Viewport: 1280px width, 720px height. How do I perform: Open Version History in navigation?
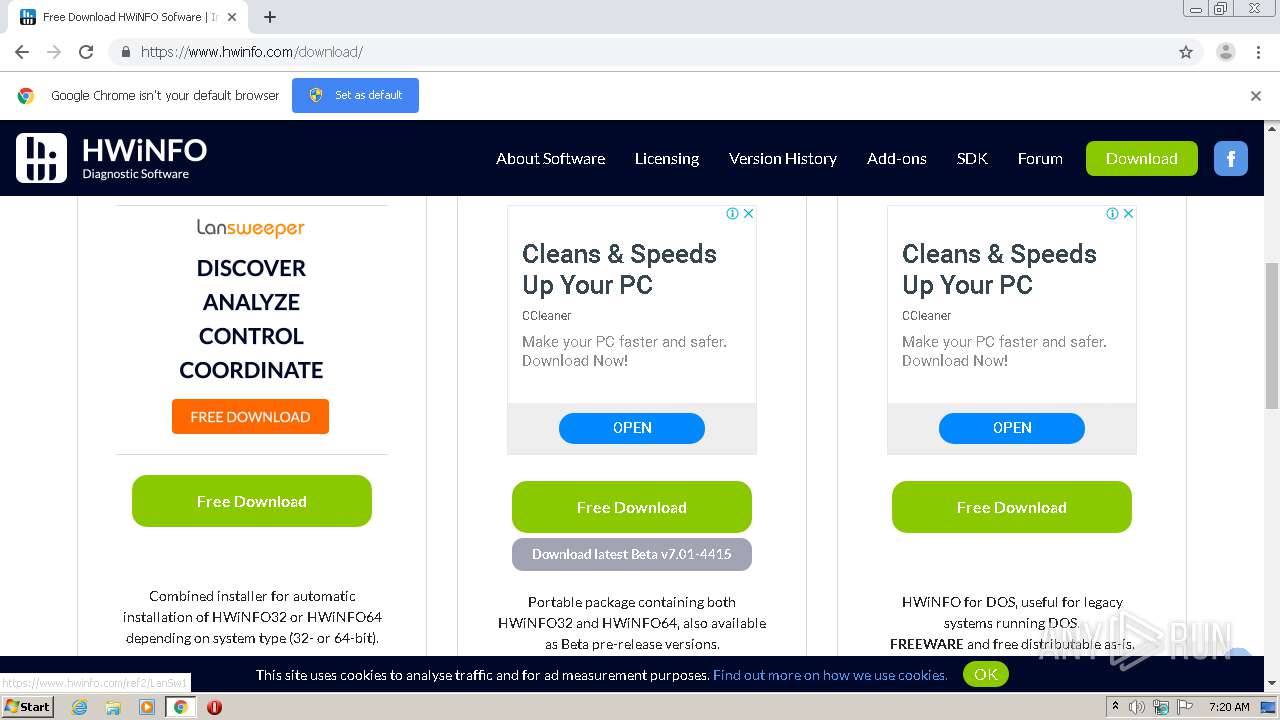783,158
